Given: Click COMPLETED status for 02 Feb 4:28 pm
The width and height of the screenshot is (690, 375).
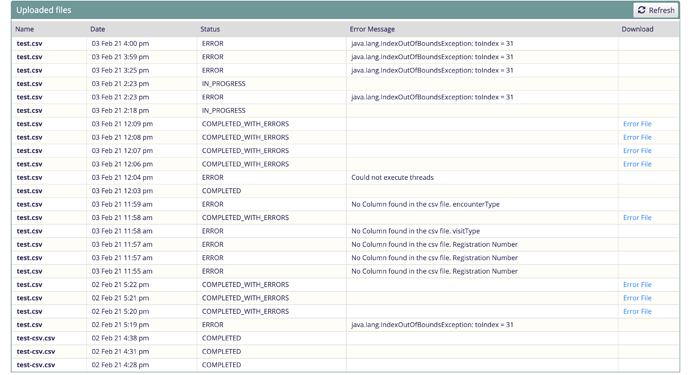Looking at the screenshot, I should (x=221, y=365).
